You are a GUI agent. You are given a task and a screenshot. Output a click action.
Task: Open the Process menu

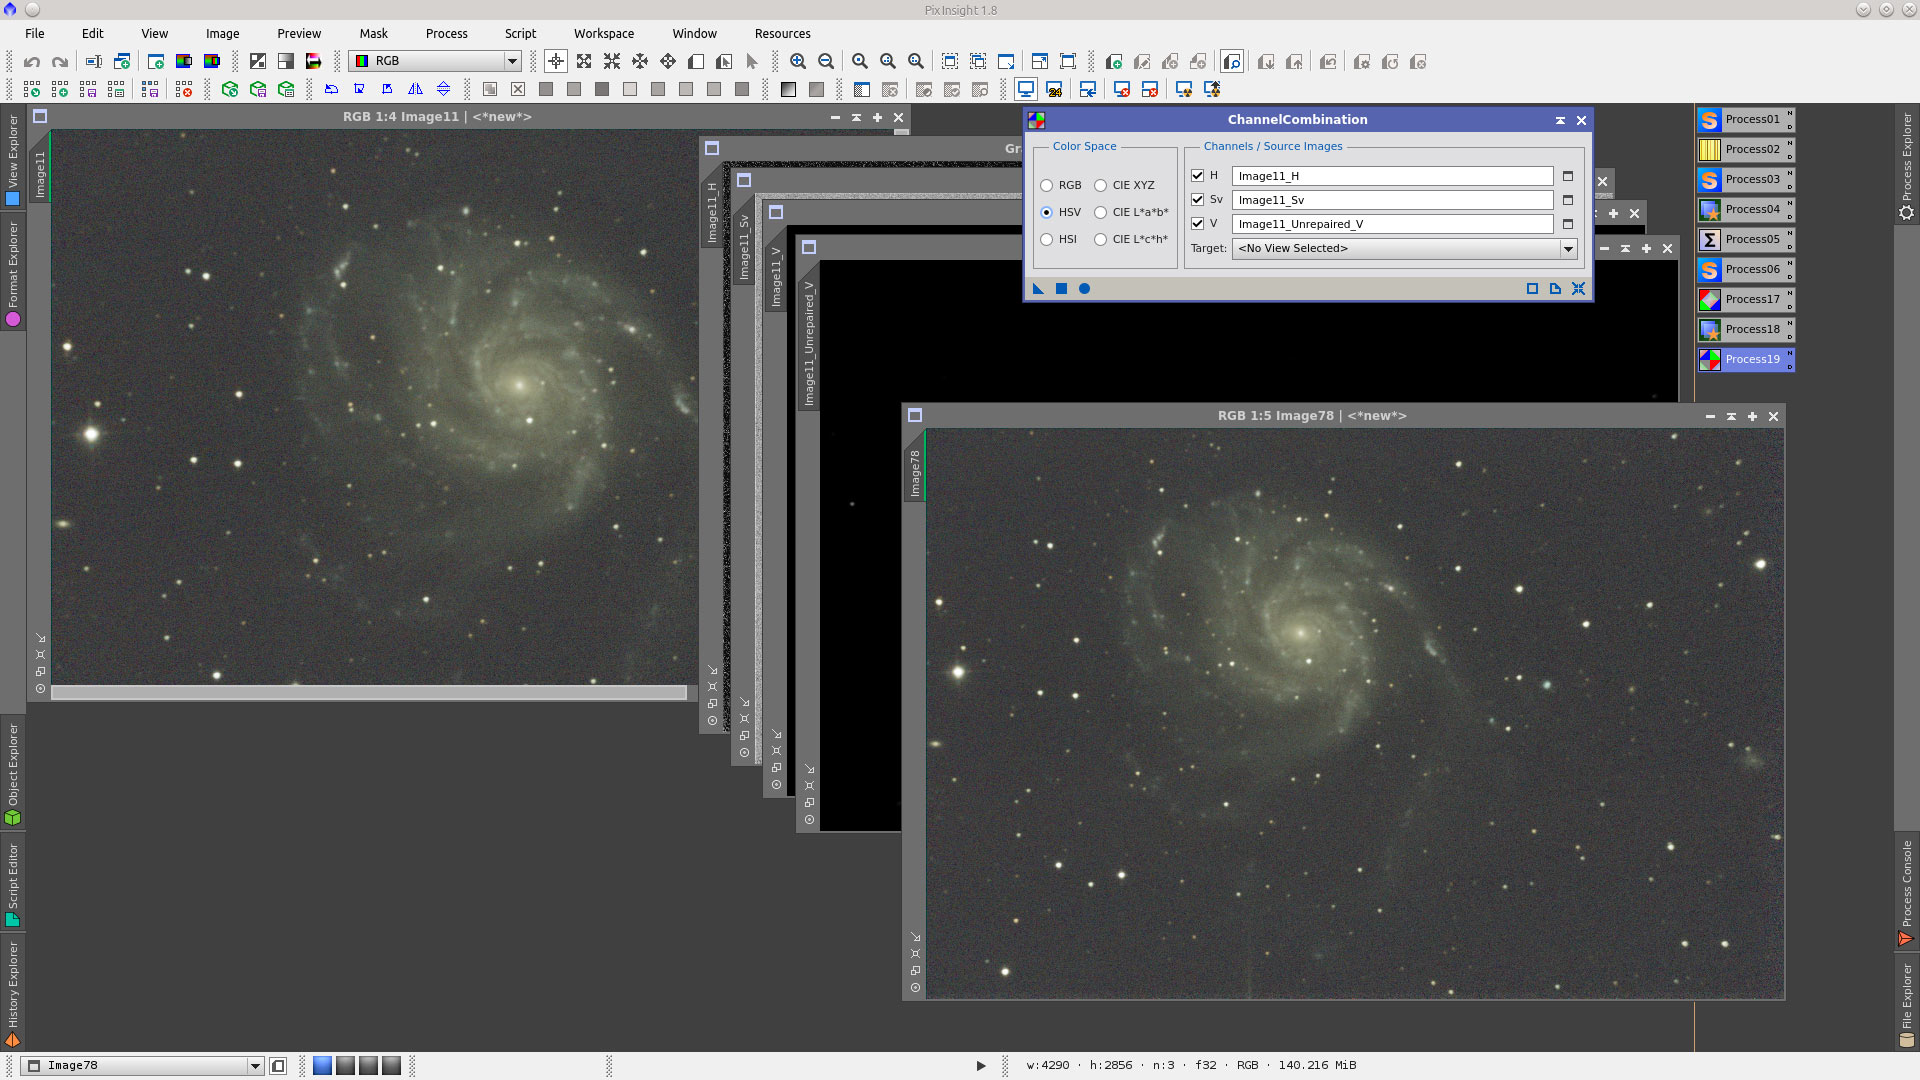click(446, 33)
